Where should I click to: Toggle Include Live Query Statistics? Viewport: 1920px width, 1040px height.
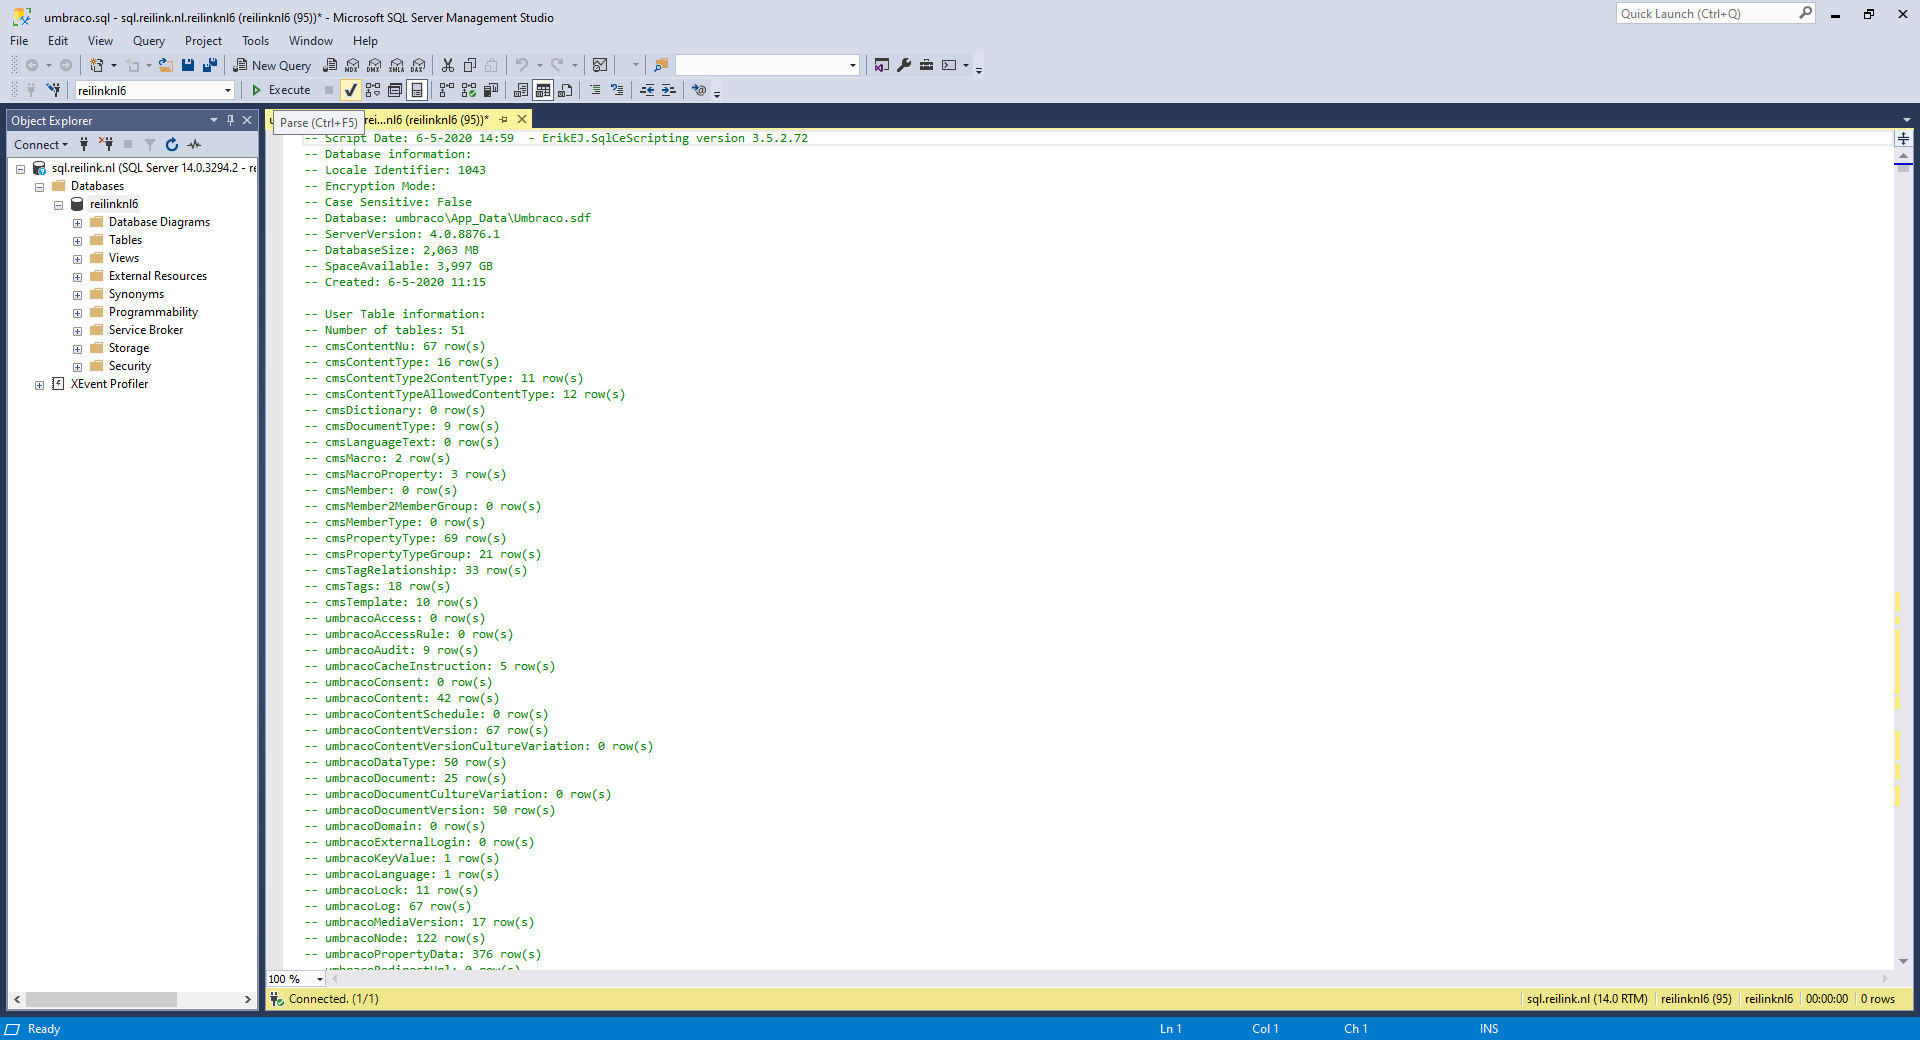(x=469, y=90)
